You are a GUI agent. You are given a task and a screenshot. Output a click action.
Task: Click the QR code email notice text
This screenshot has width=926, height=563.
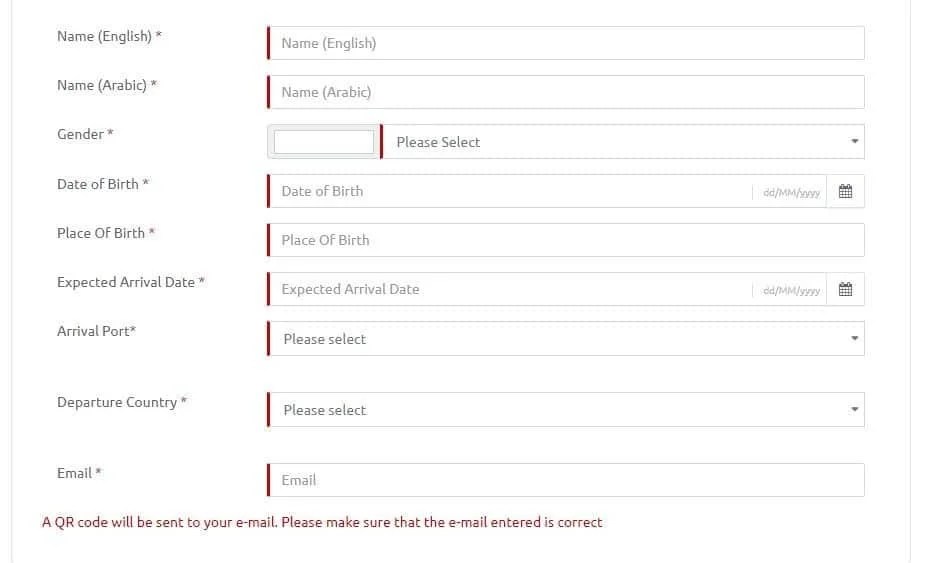point(322,522)
